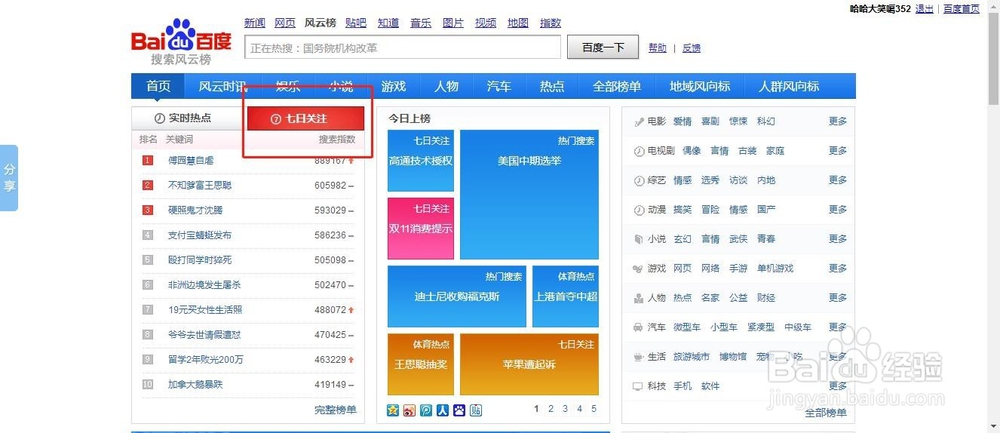This screenshot has height=433, width=1000.
Task: Open the 上港首夺中超 tile
Action: click(x=566, y=297)
